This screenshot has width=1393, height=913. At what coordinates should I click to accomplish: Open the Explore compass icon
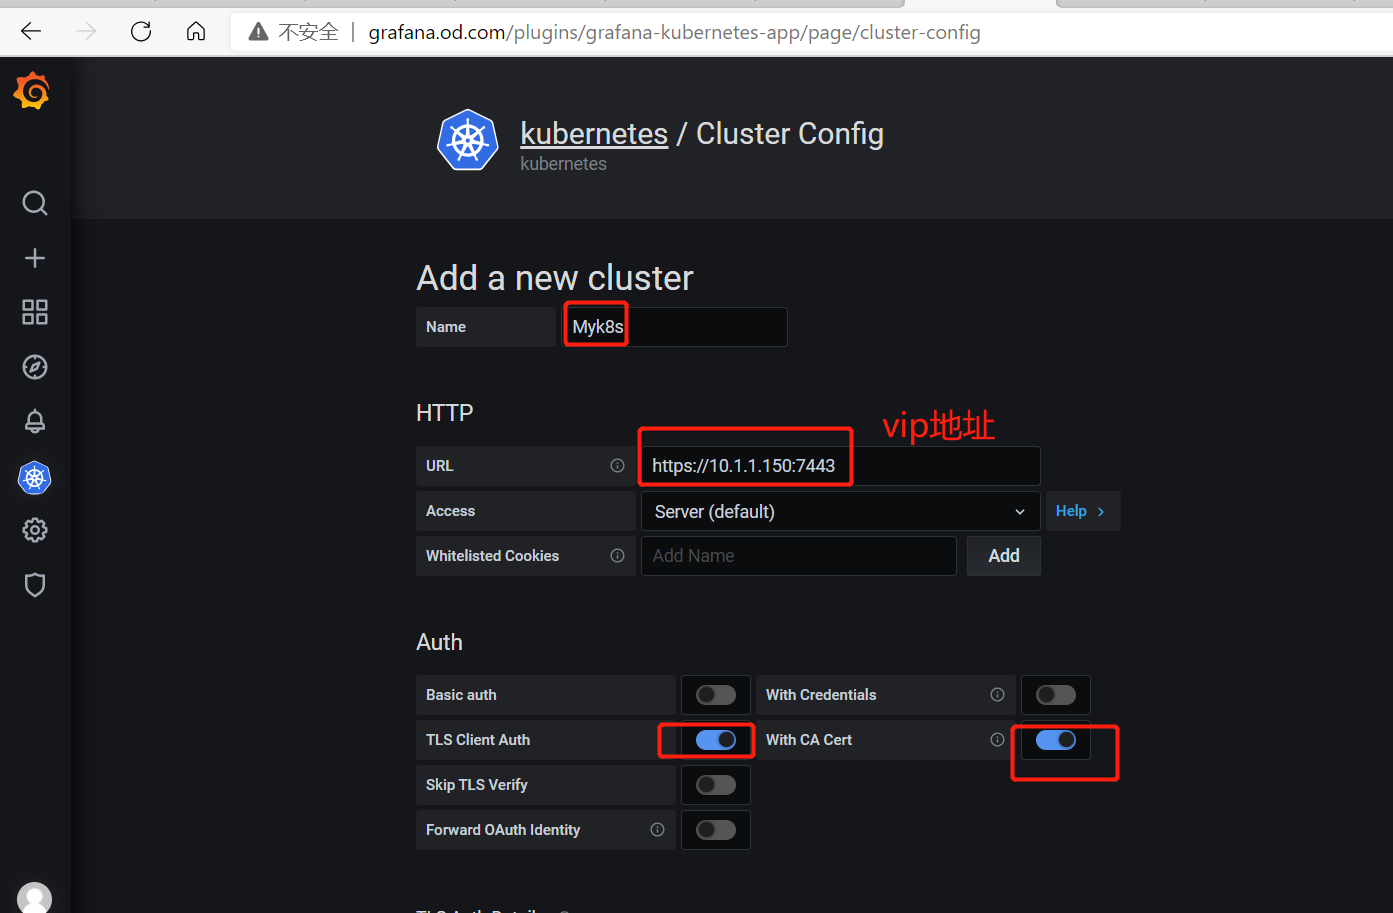[35, 367]
